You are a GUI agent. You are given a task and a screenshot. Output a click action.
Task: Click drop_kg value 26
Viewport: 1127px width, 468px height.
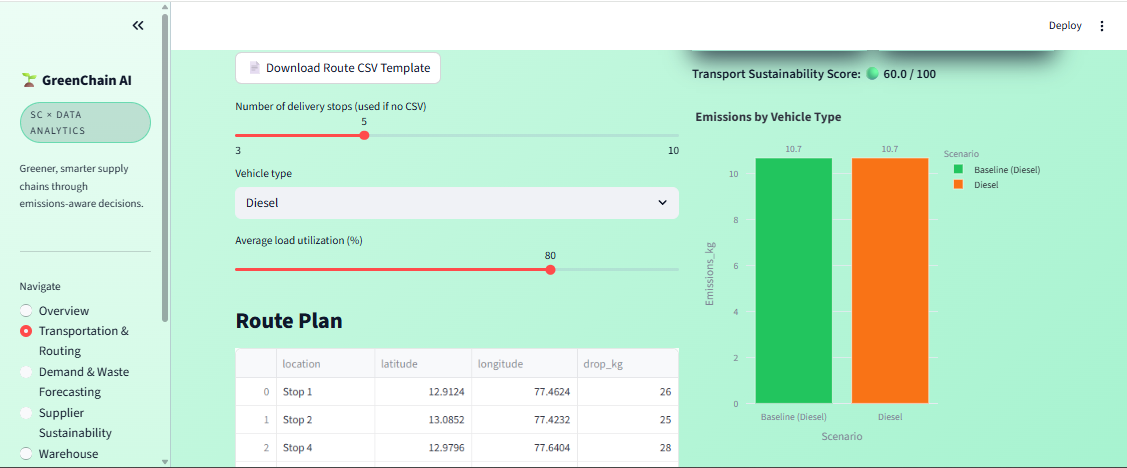pyautogui.click(x=627, y=392)
